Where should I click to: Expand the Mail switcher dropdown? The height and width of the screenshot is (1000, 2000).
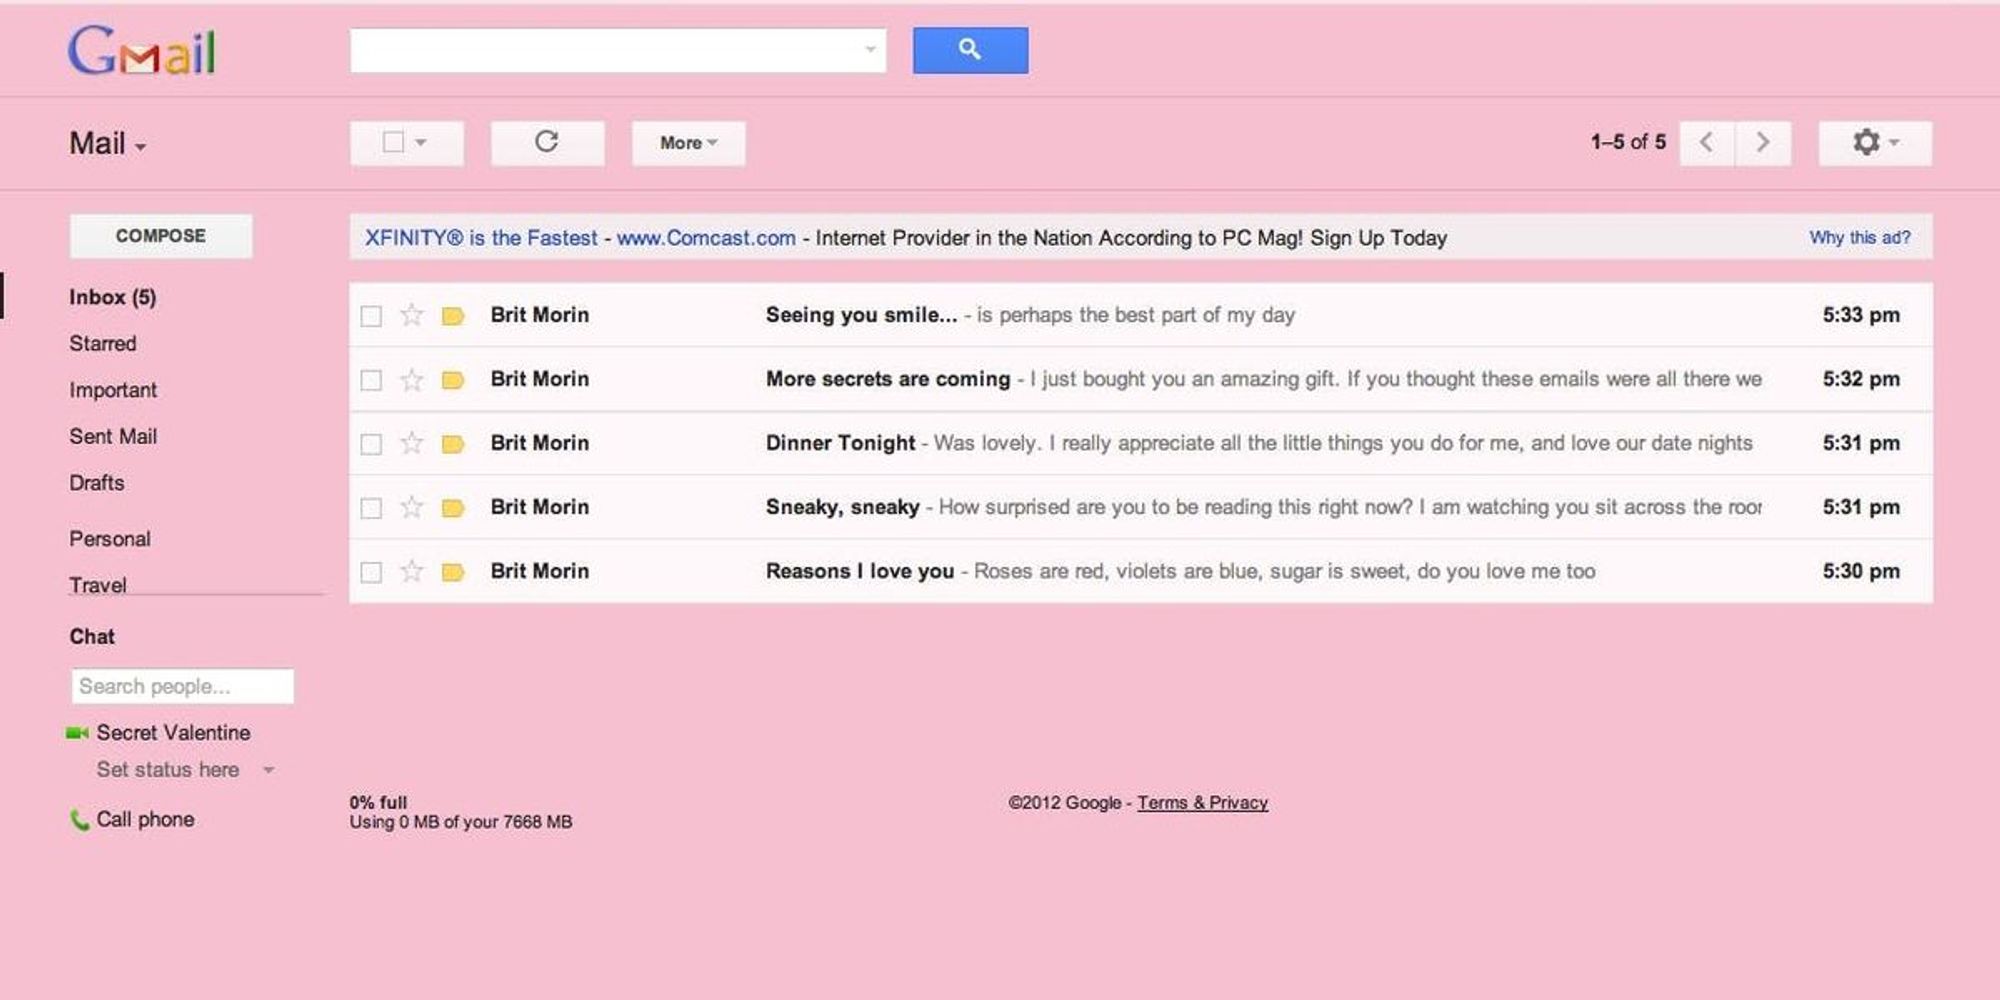(x=108, y=144)
